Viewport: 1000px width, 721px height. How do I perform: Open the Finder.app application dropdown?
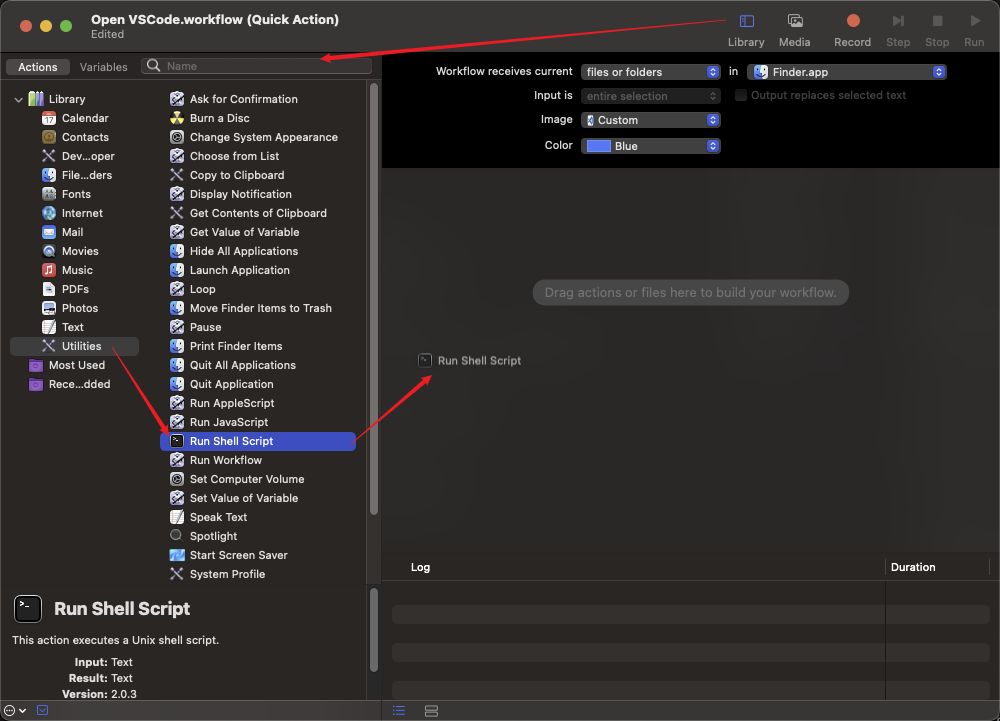click(846, 72)
